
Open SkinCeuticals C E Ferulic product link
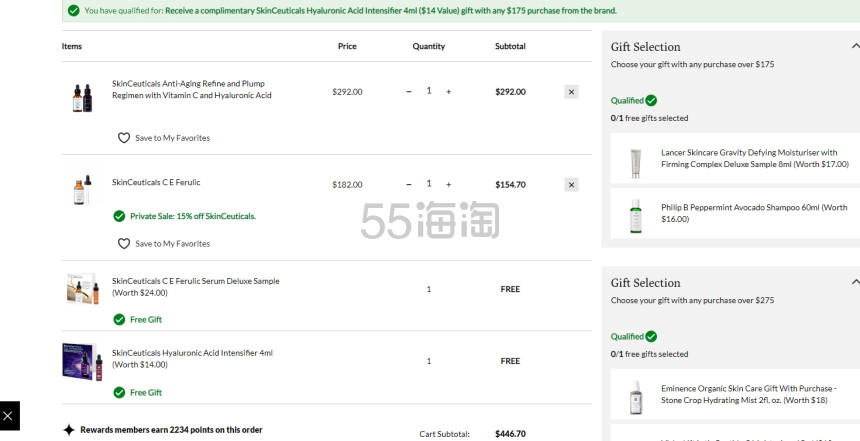pyautogui.click(x=156, y=182)
